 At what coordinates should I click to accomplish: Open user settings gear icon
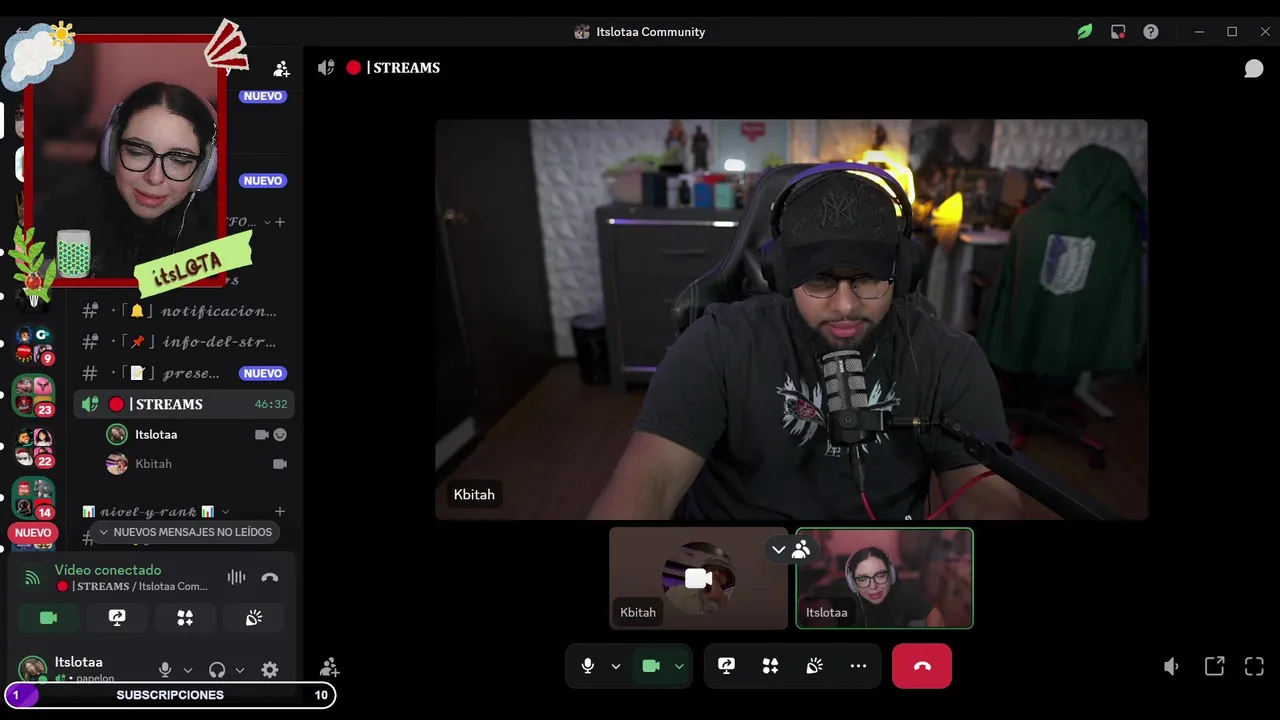(269, 670)
